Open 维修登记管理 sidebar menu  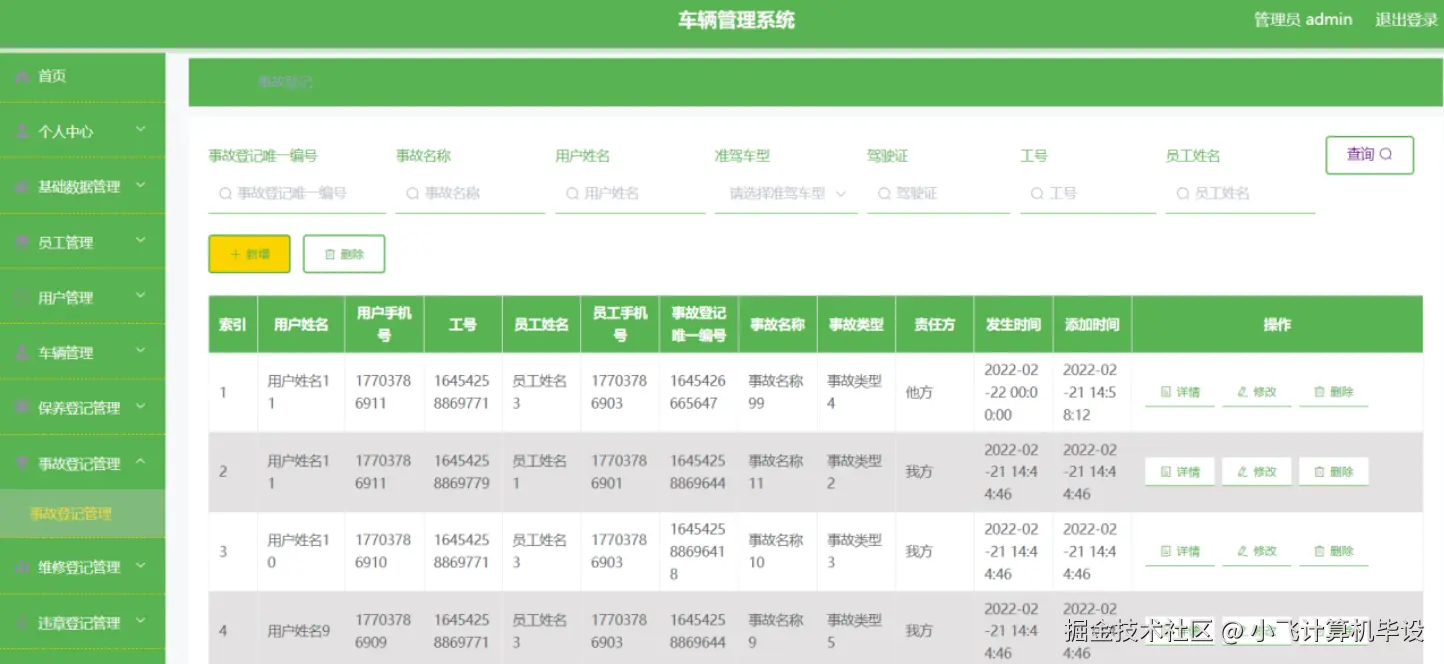[x=82, y=567]
